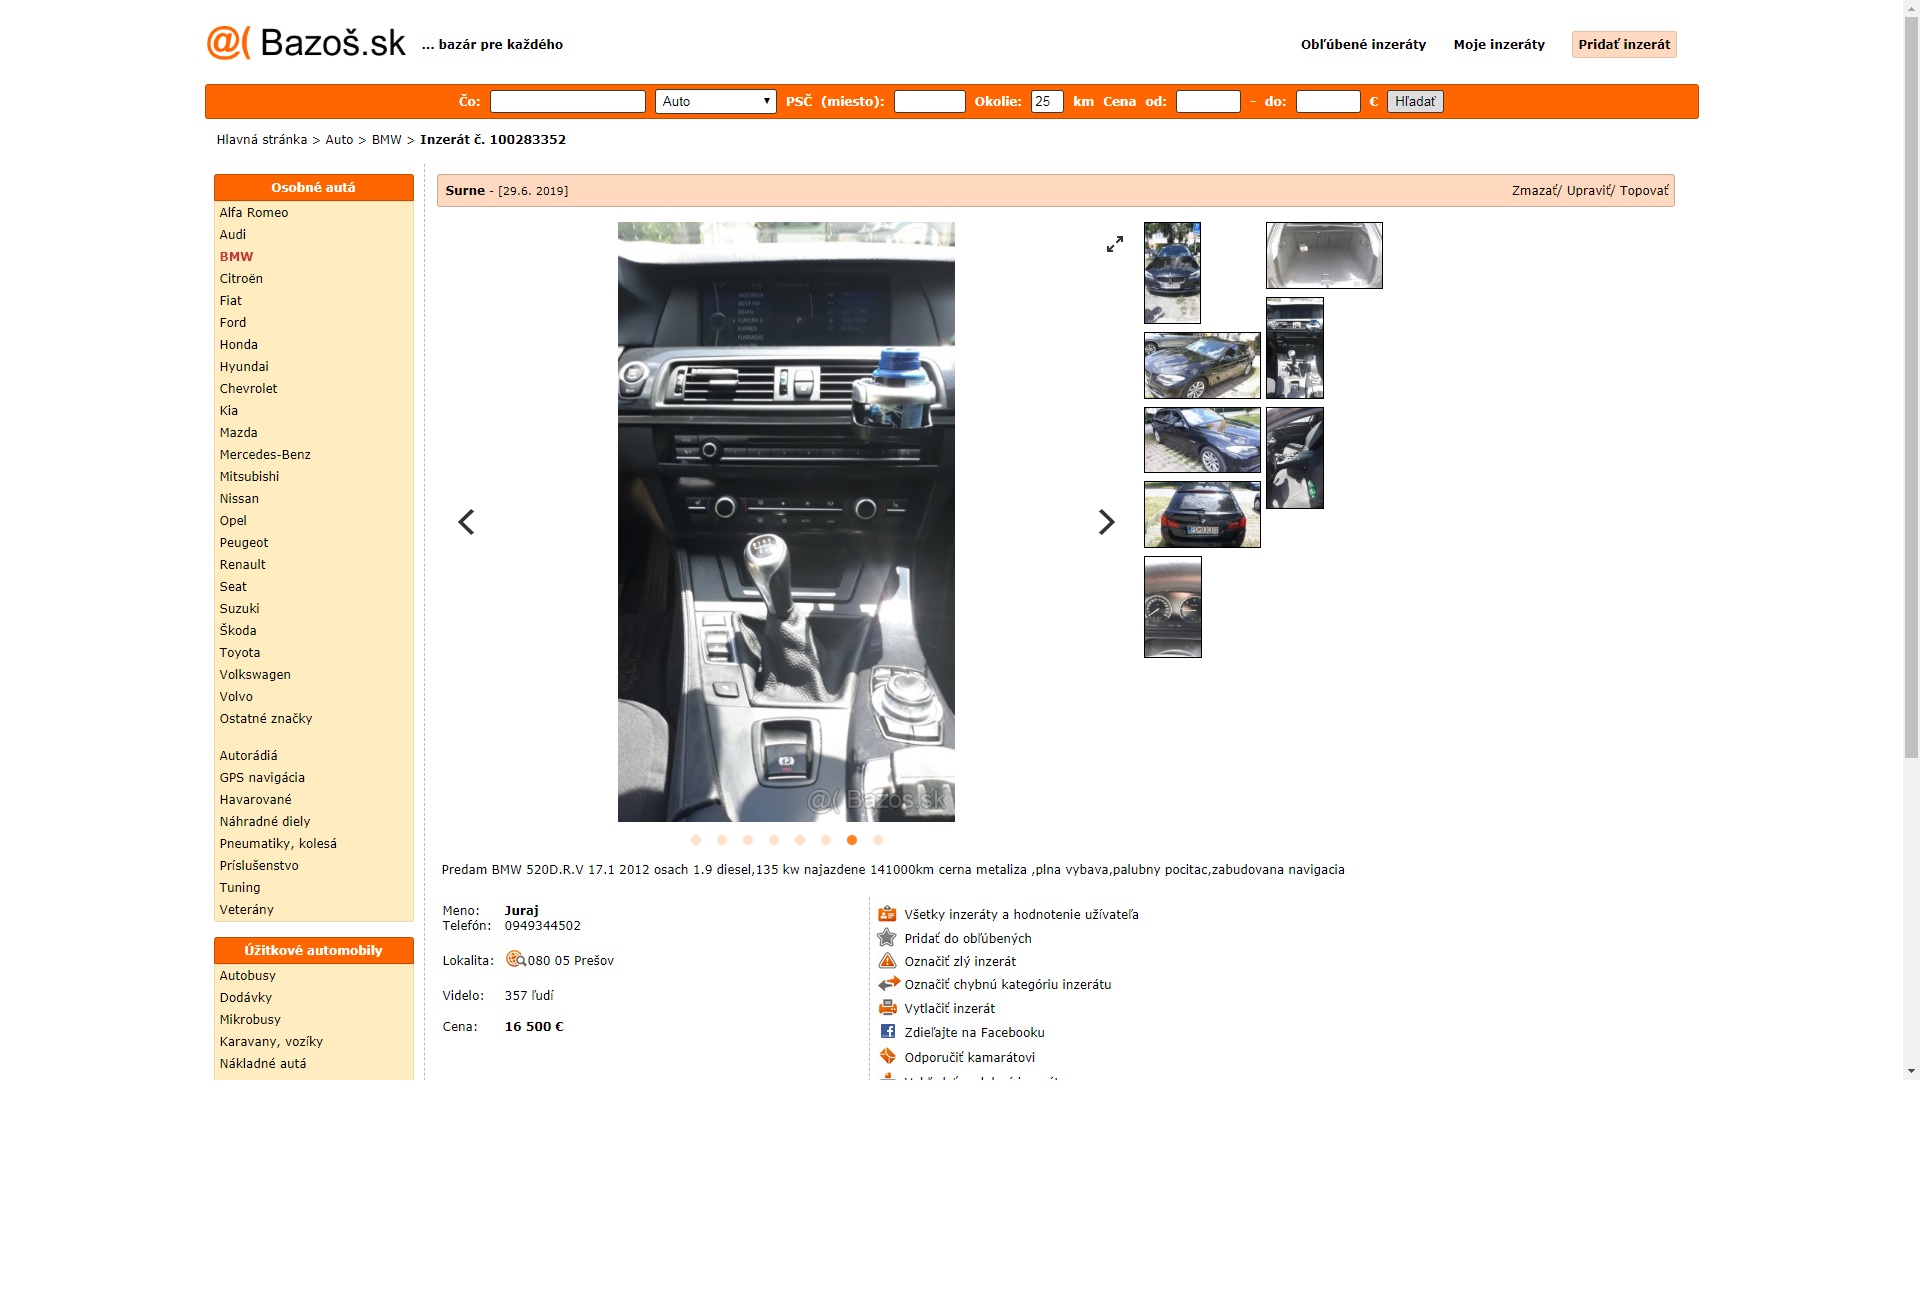
Task: Select the third carousel dot indicator
Action: [748, 840]
